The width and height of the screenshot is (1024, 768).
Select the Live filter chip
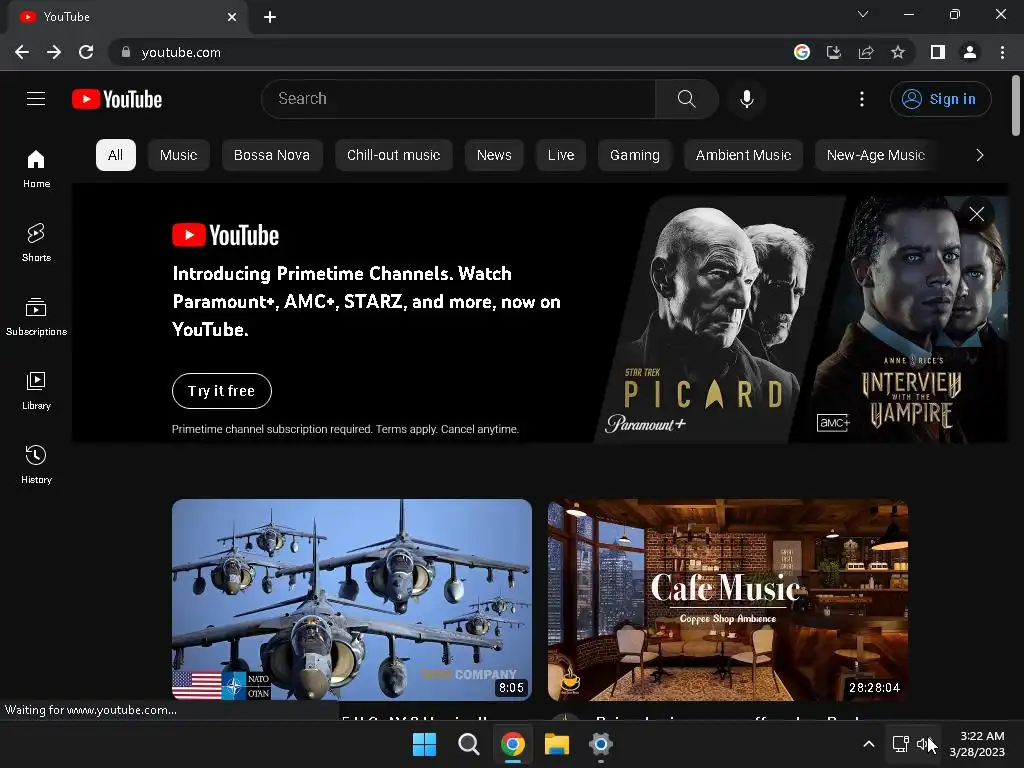[x=561, y=155]
